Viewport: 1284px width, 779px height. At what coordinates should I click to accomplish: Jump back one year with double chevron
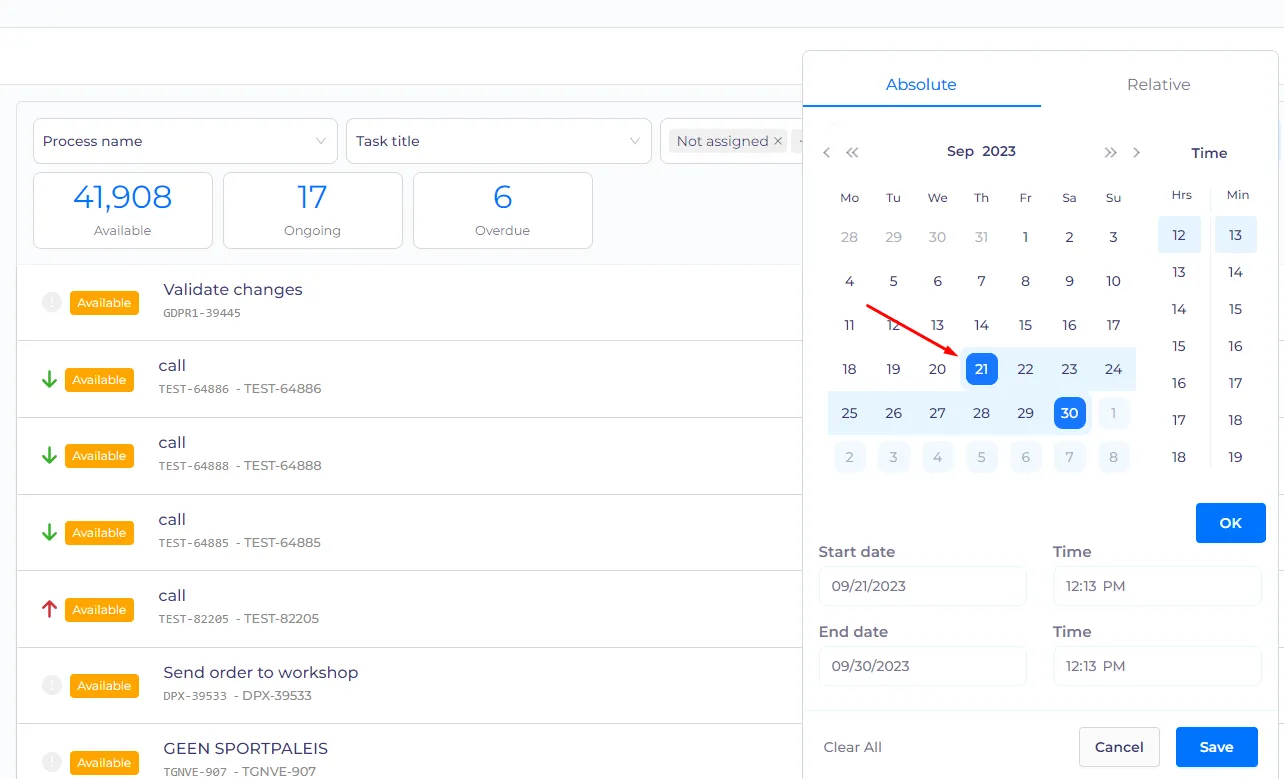pos(852,153)
